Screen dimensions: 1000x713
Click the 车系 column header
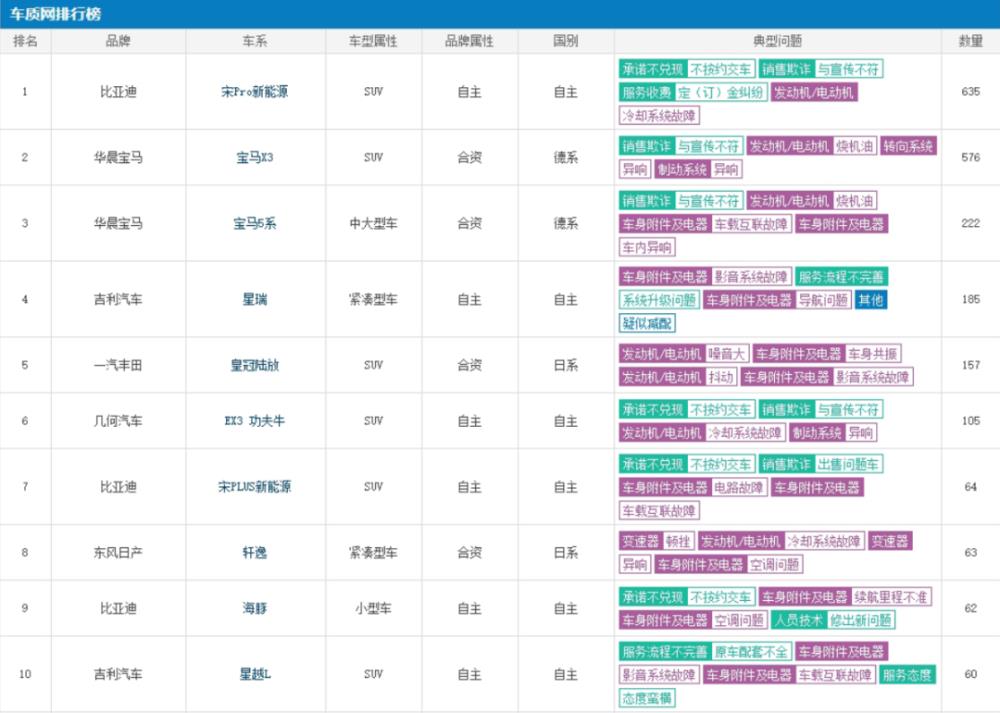tap(254, 41)
